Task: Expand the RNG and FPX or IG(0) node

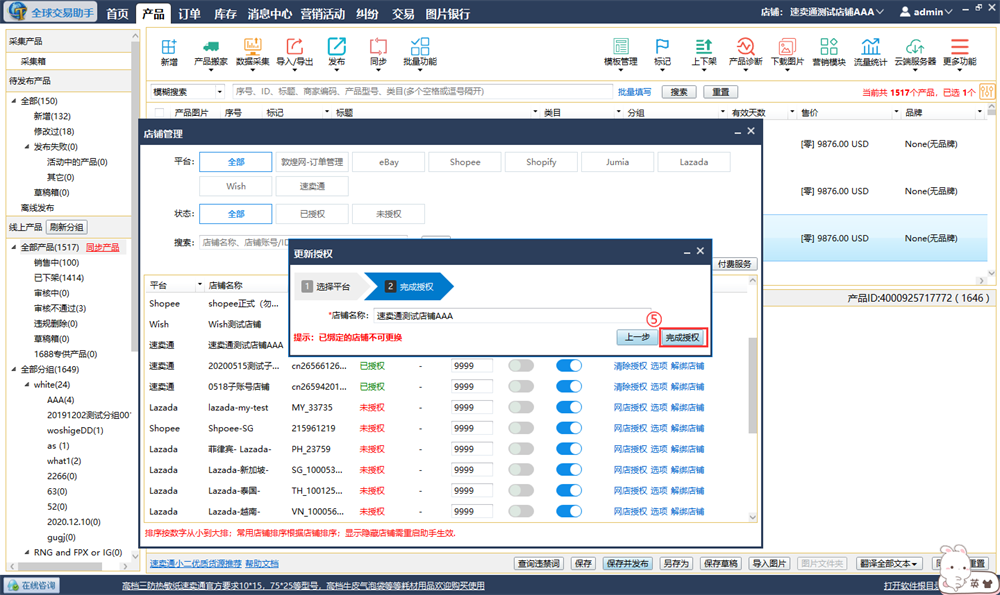Action: tap(27, 552)
